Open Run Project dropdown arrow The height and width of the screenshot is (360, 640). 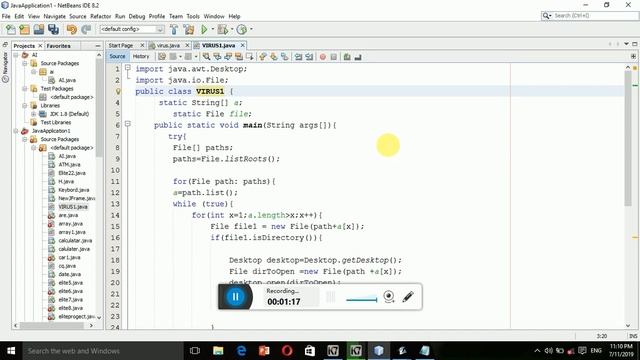point(212,29)
